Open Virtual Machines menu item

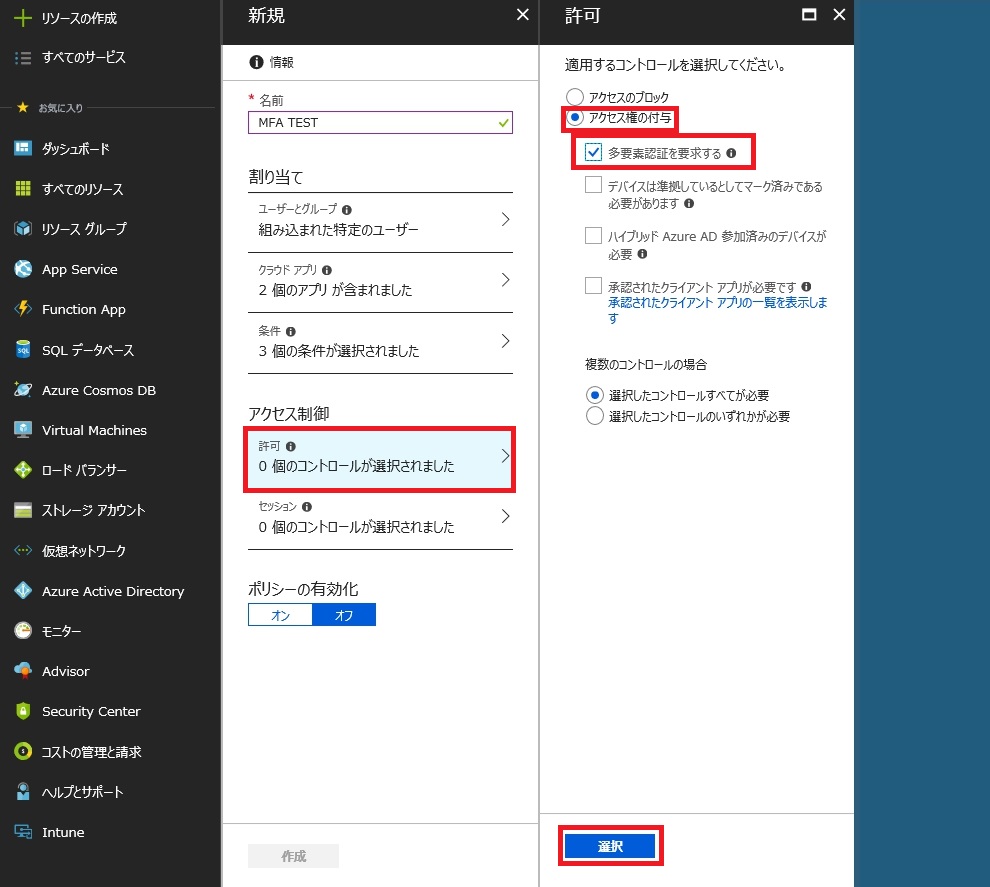coord(94,430)
